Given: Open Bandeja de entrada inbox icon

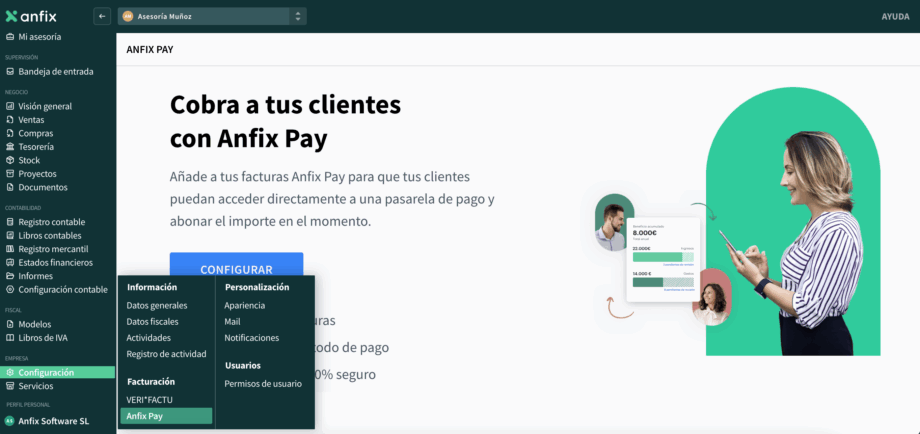Looking at the screenshot, I should [x=10, y=71].
